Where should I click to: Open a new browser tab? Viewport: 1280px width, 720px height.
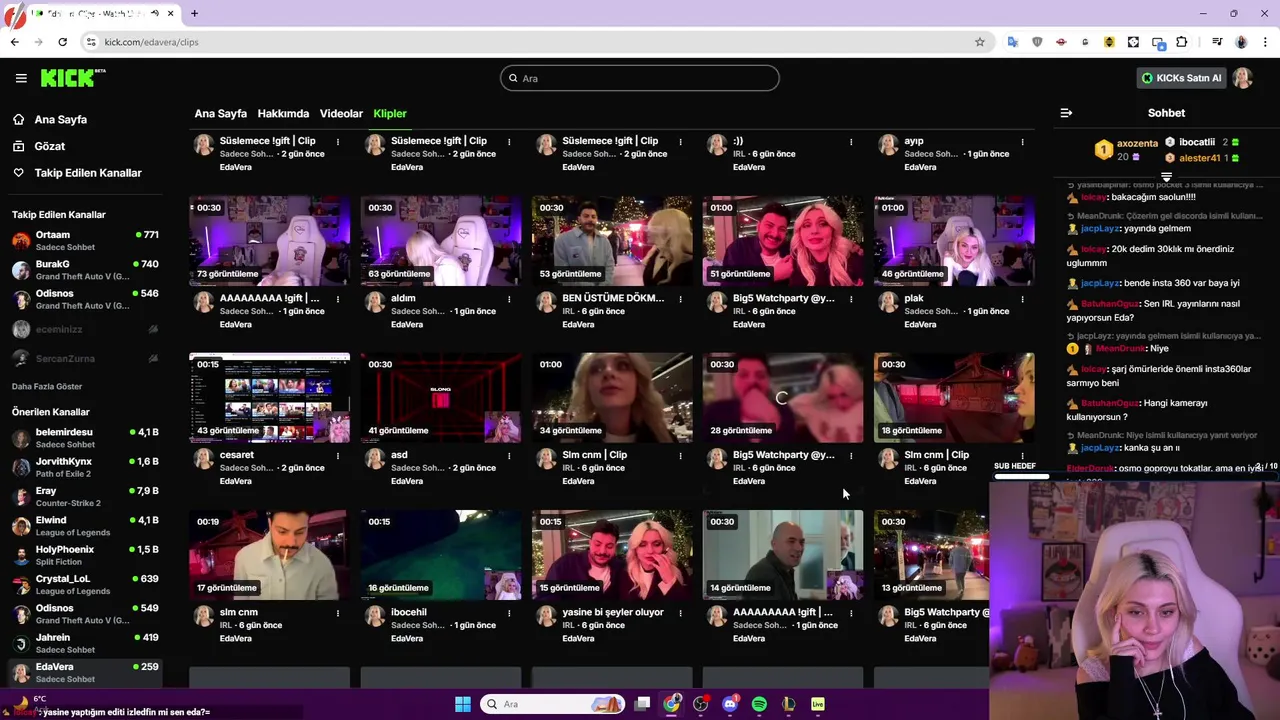194,13
